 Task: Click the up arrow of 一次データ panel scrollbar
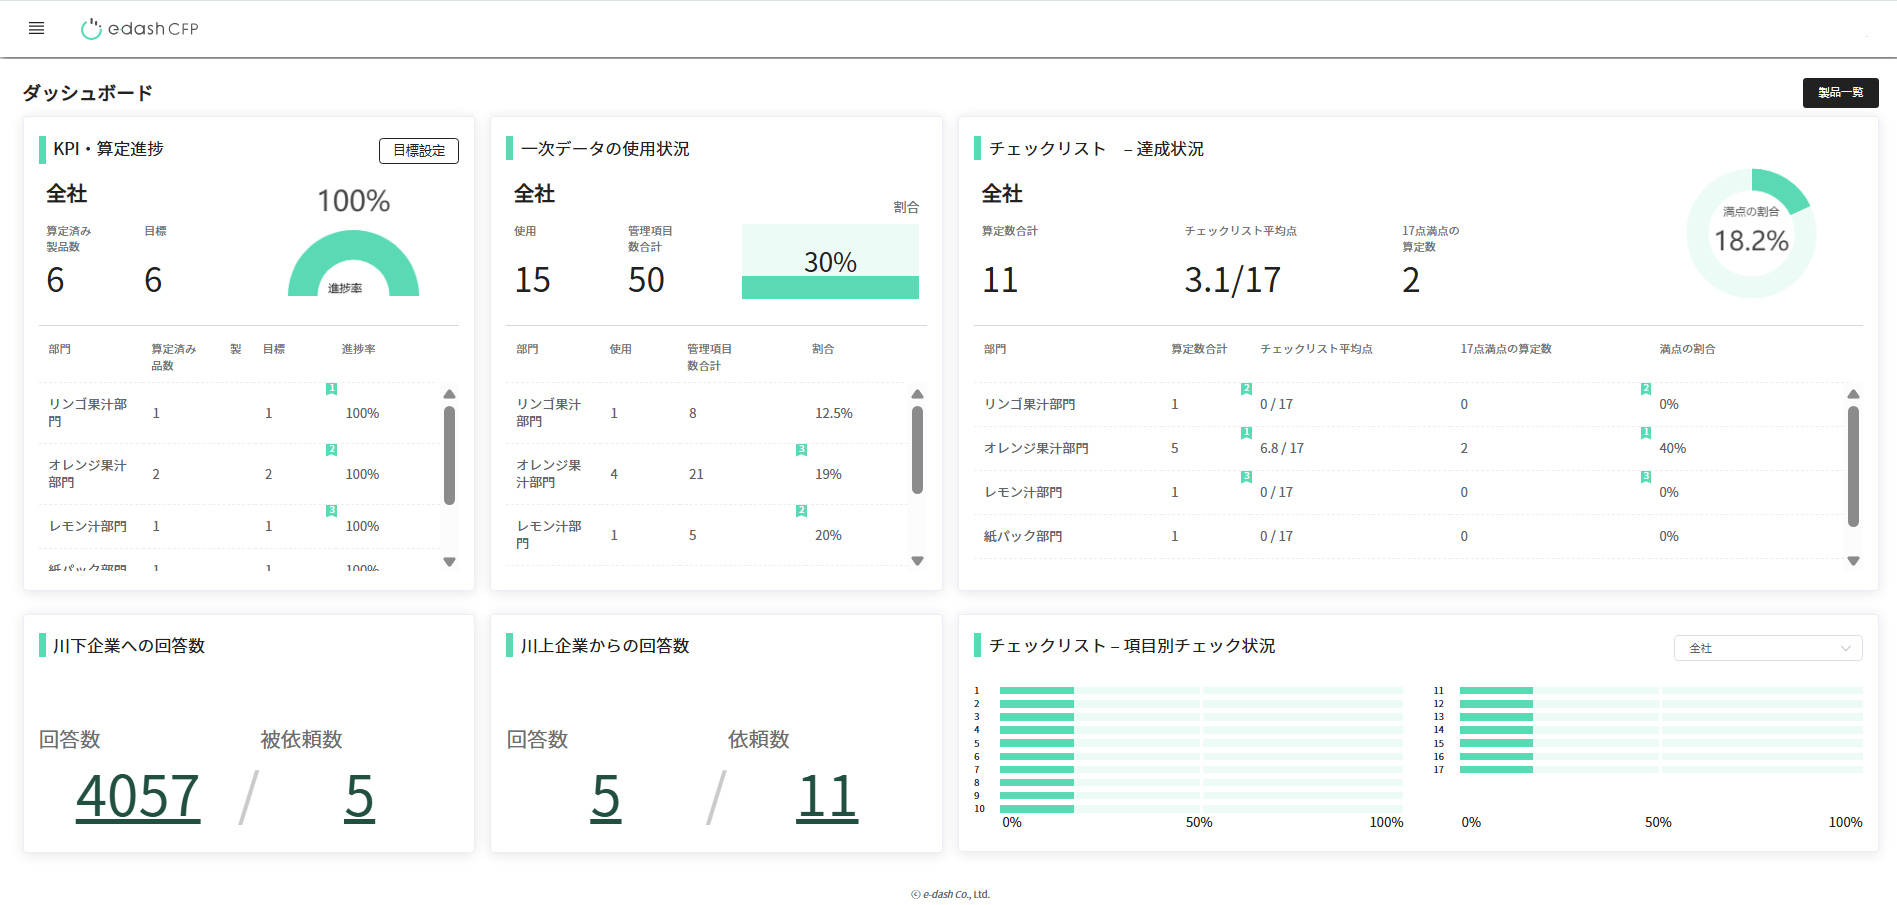[917, 393]
